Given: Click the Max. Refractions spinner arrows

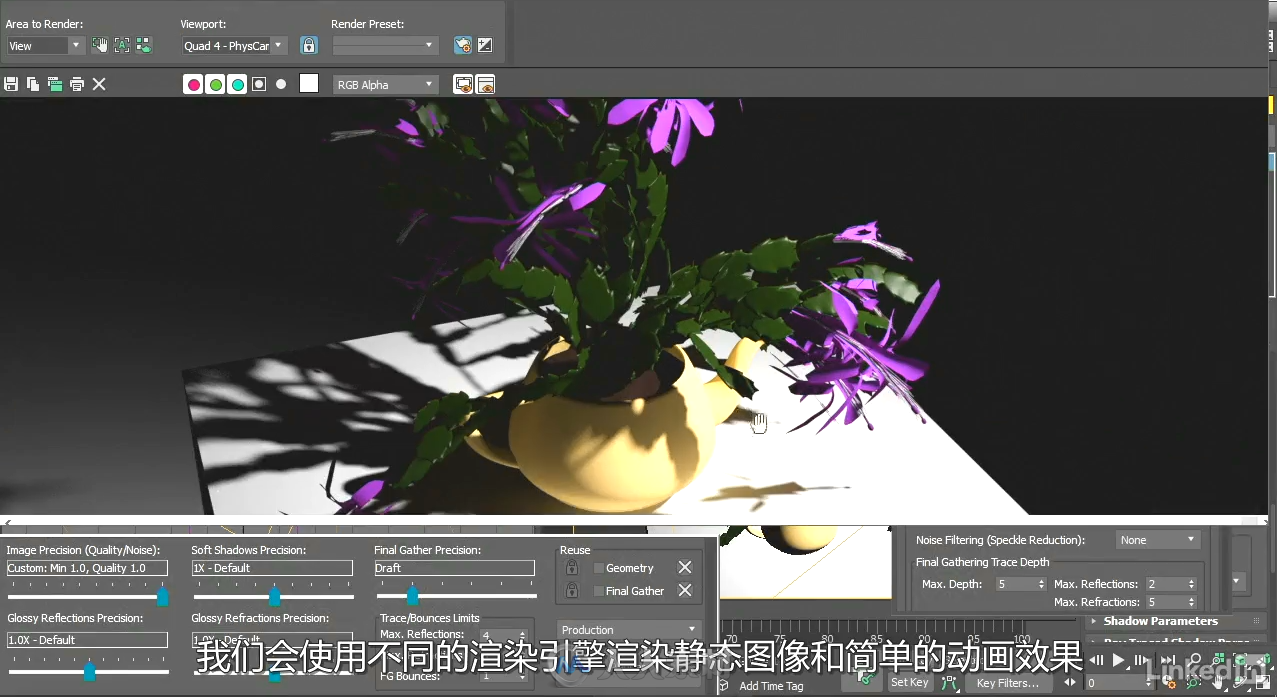Looking at the screenshot, I should pos(1191,602).
